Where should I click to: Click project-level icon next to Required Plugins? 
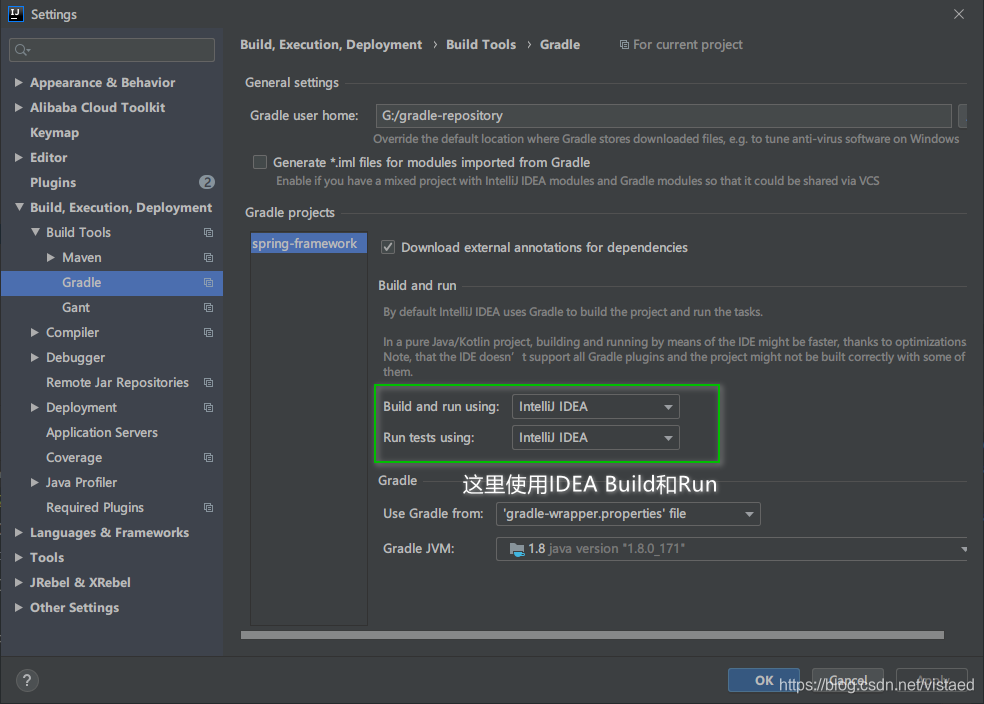208,508
